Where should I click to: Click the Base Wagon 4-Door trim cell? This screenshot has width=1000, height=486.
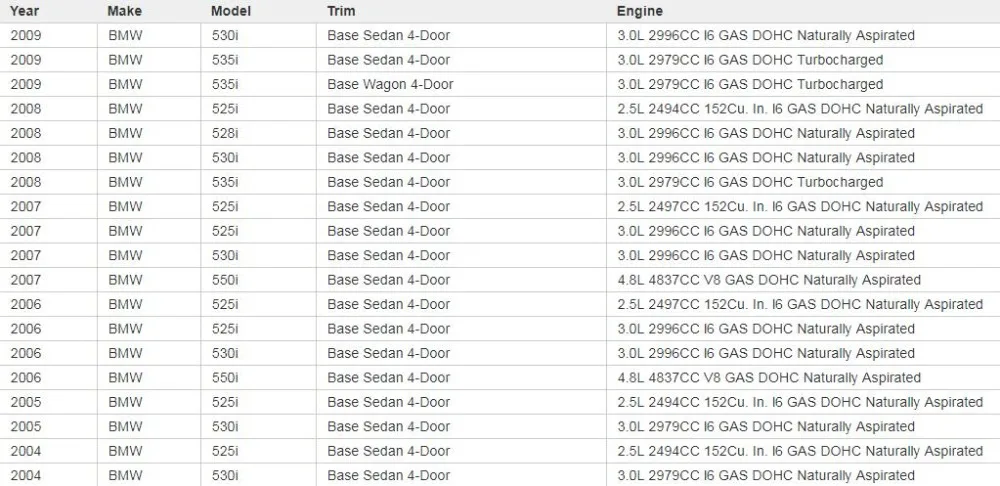(461, 84)
